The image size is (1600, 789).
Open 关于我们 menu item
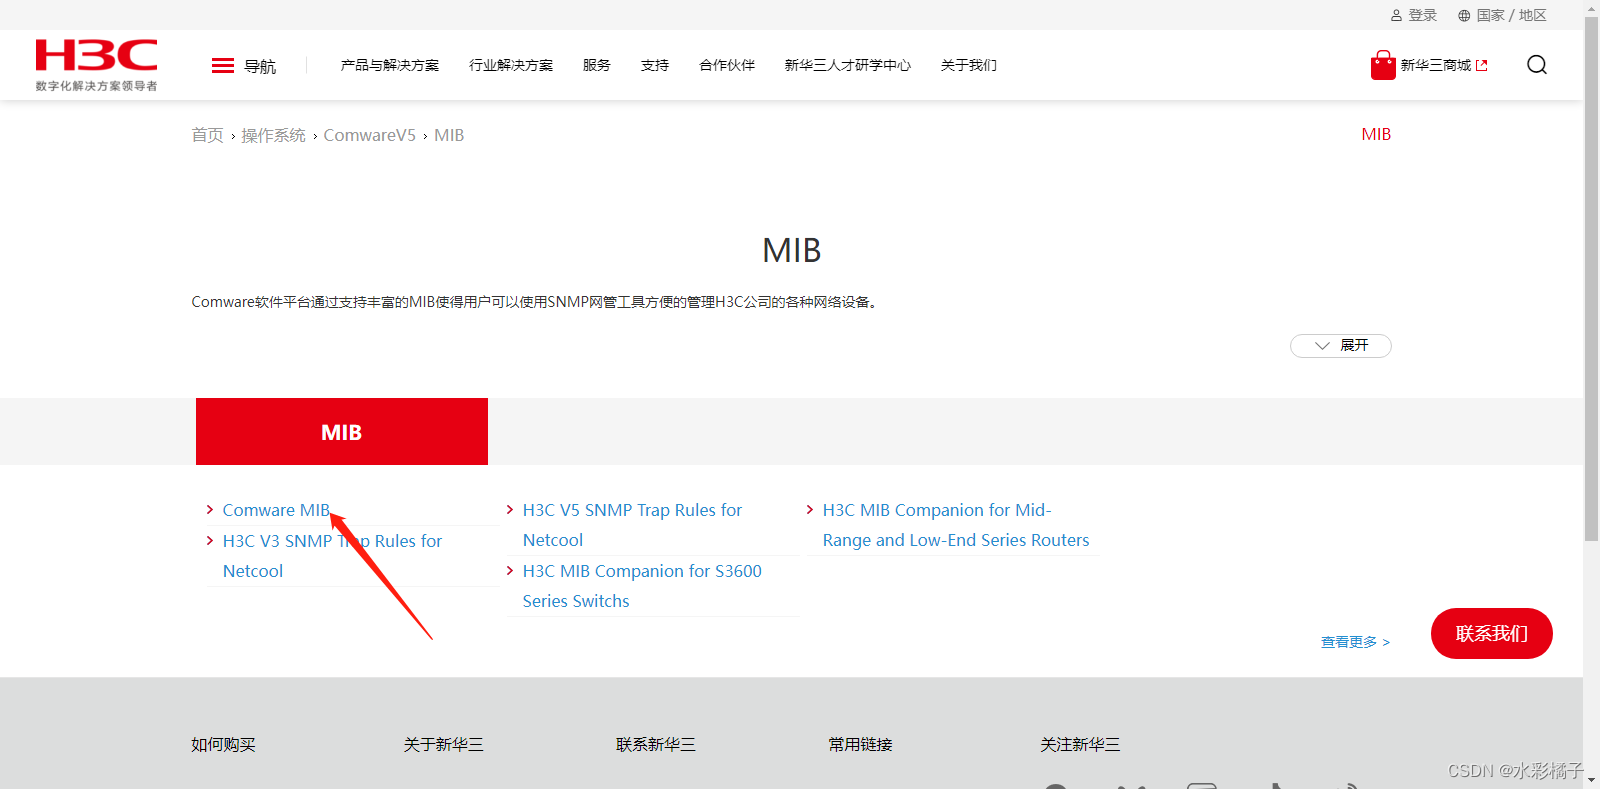969,65
